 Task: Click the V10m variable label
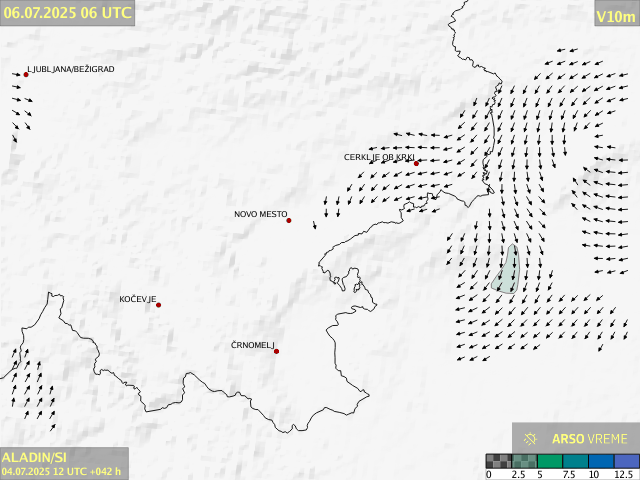616,17
